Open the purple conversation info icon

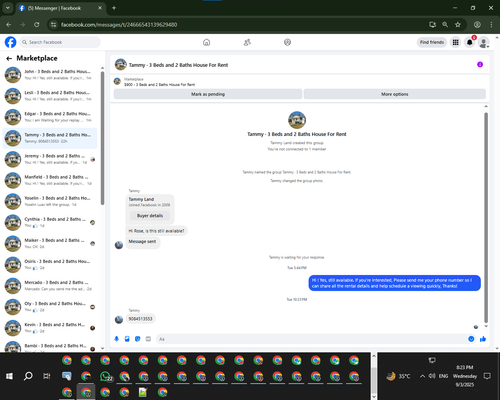tap(480, 64)
